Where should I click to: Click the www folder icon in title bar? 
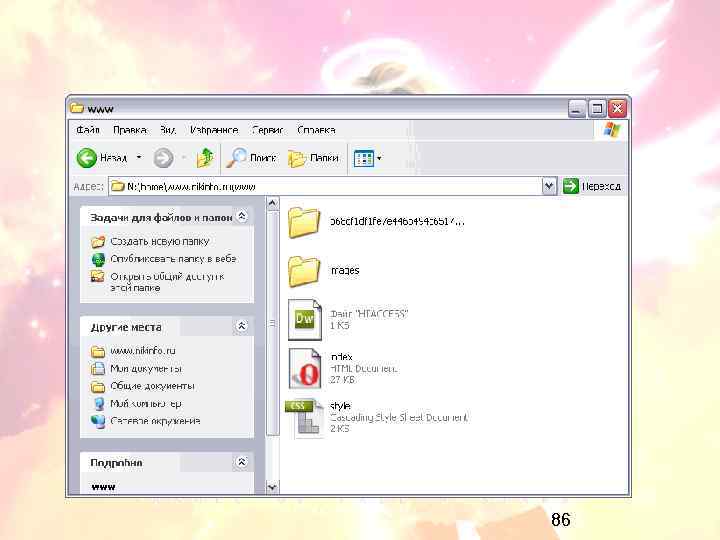click(x=77, y=108)
